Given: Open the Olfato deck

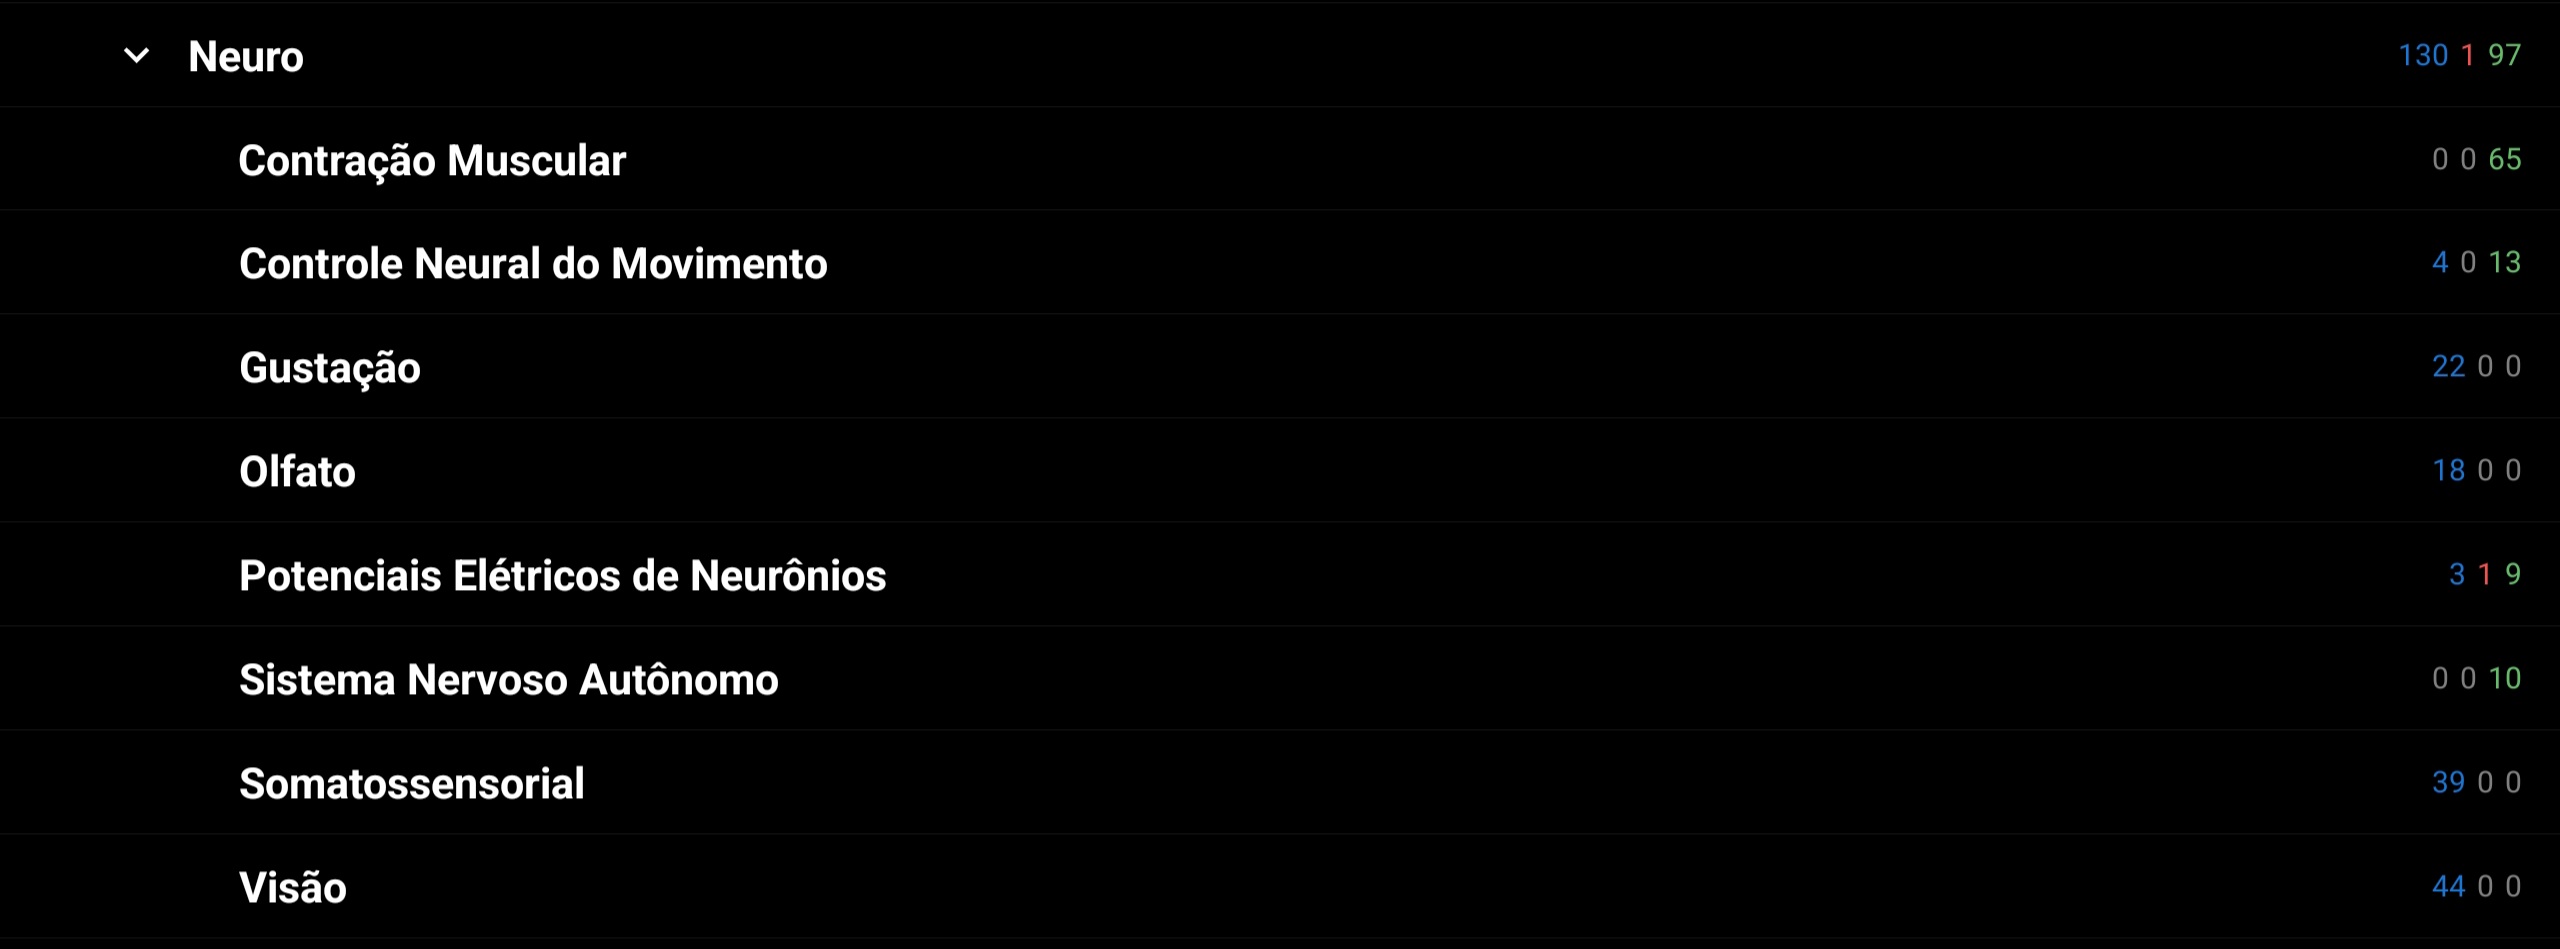Looking at the screenshot, I should click(x=297, y=472).
